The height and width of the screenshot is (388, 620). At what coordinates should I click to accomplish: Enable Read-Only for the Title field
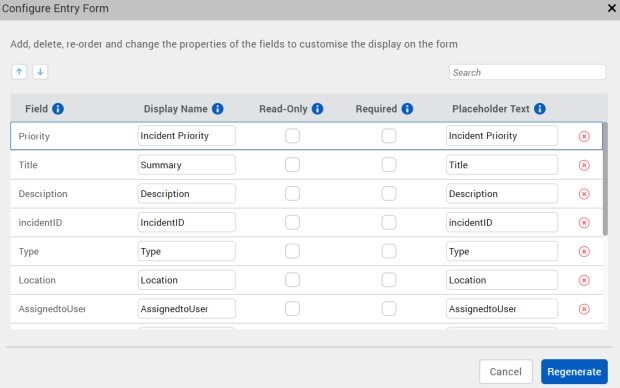click(x=293, y=165)
